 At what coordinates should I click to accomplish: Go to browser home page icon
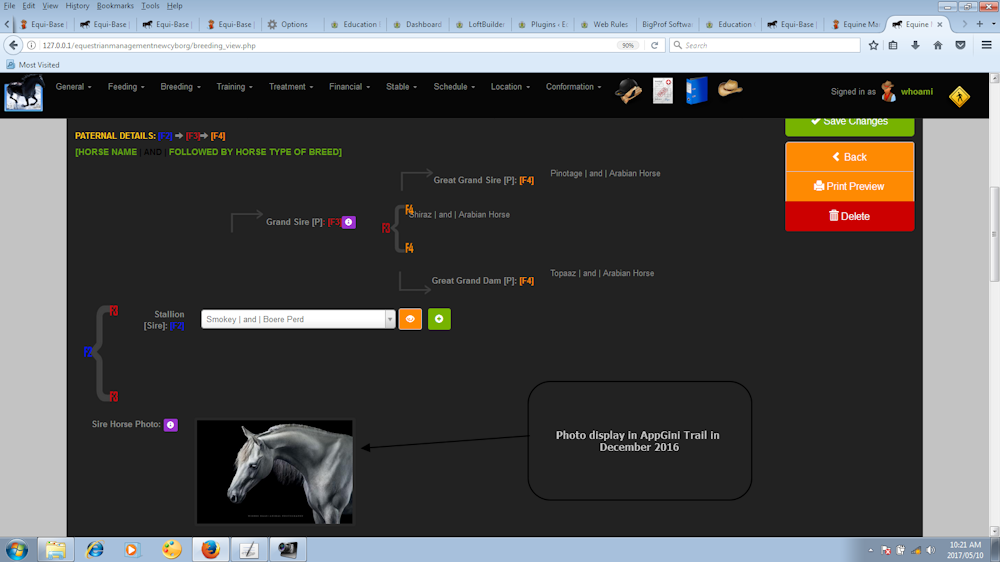tap(938, 45)
